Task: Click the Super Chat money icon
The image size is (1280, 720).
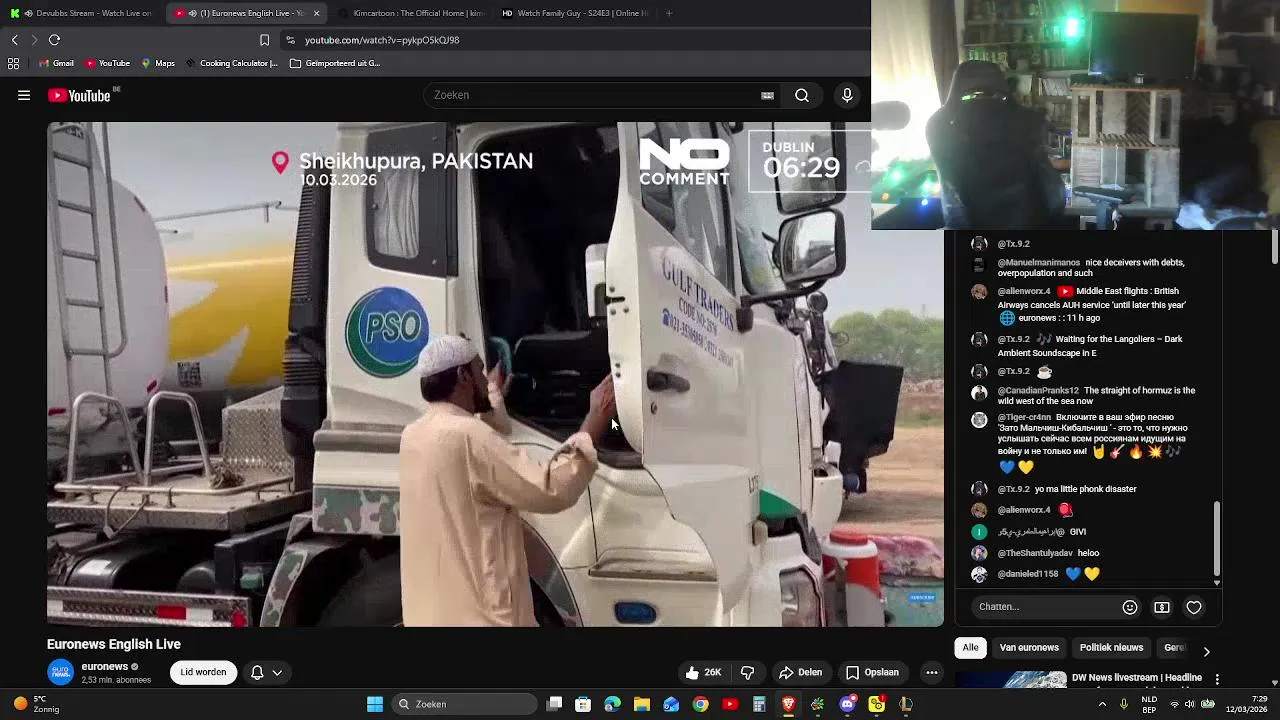Action: click(x=1162, y=607)
